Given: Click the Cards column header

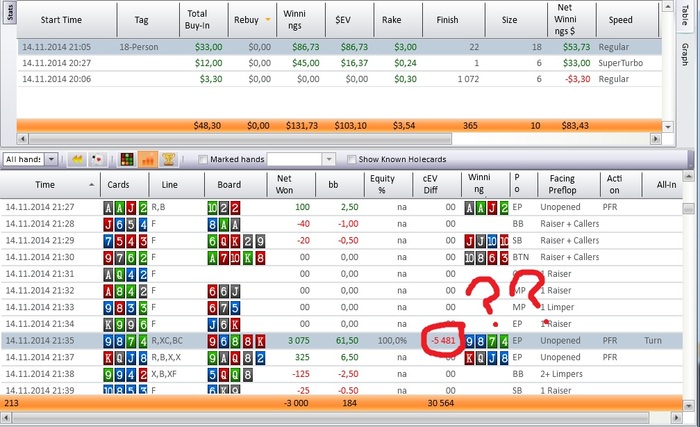Looking at the screenshot, I should click(118, 185).
